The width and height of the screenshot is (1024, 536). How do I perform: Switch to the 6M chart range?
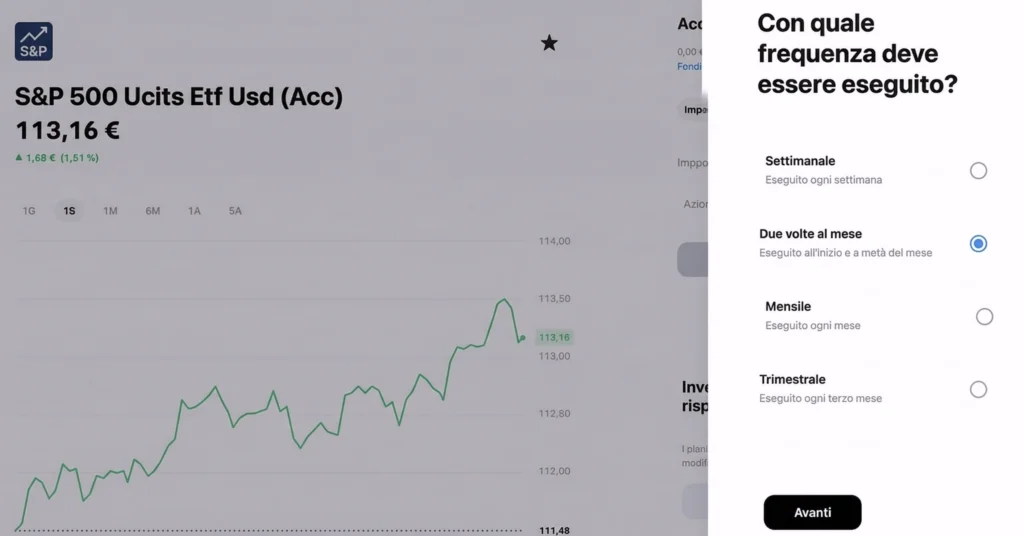pyautogui.click(x=152, y=211)
